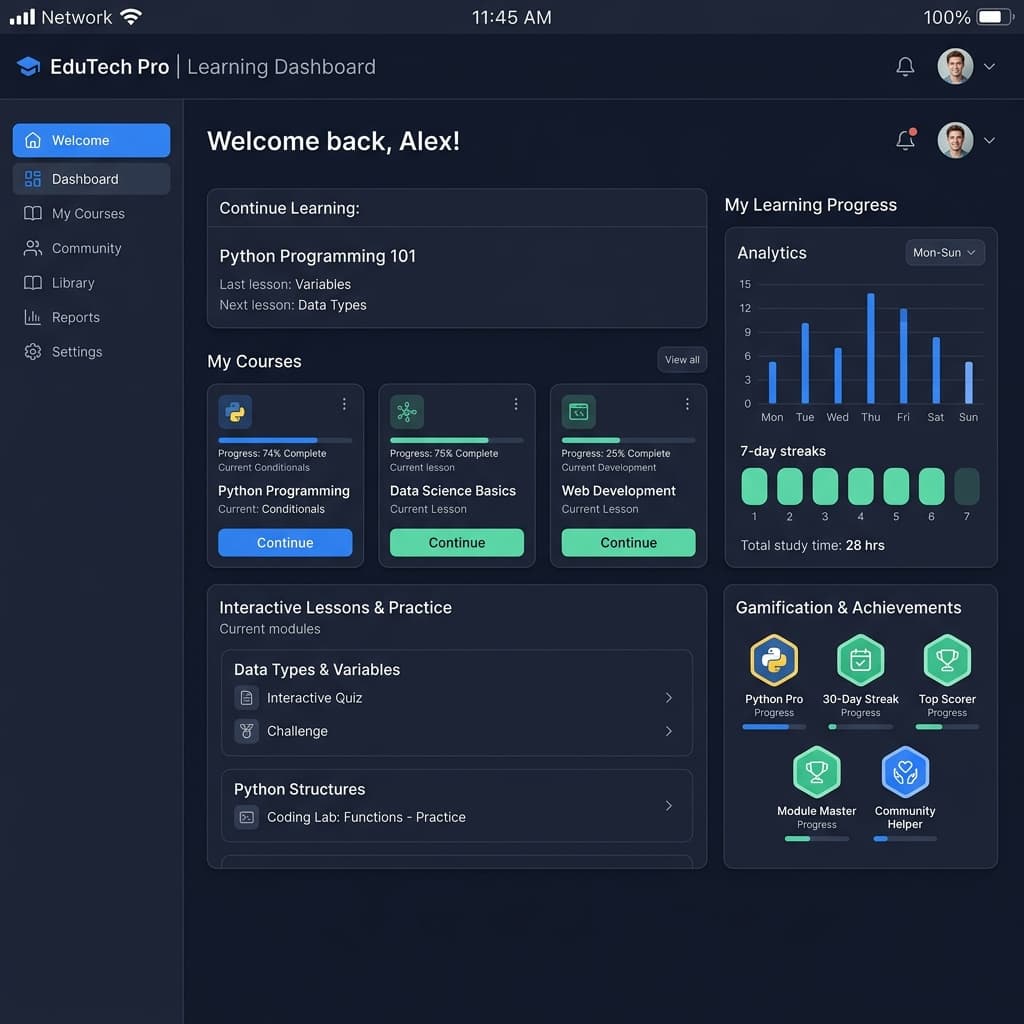Open options menu on Python Programming card
The height and width of the screenshot is (1024, 1024).
(x=344, y=404)
